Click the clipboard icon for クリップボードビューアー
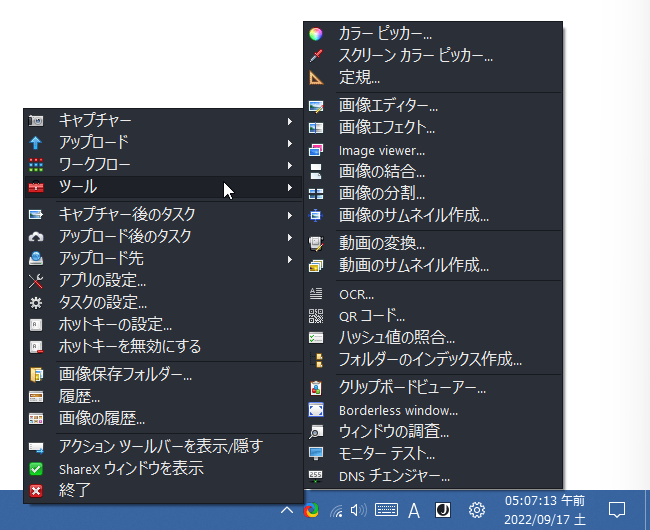The image size is (650, 530). (316, 387)
